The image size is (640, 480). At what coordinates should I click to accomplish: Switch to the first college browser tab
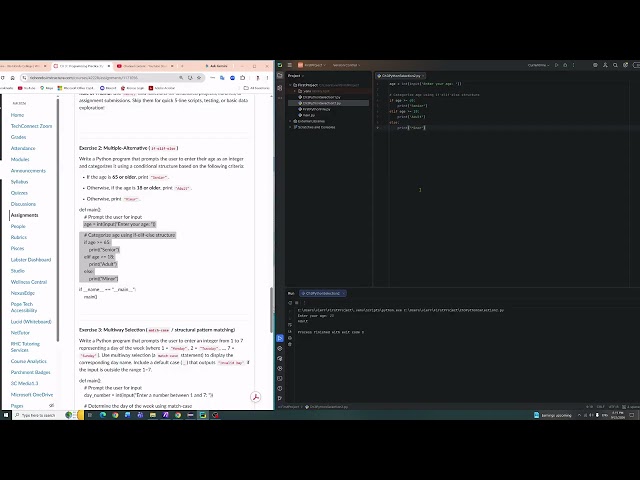point(23,66)
